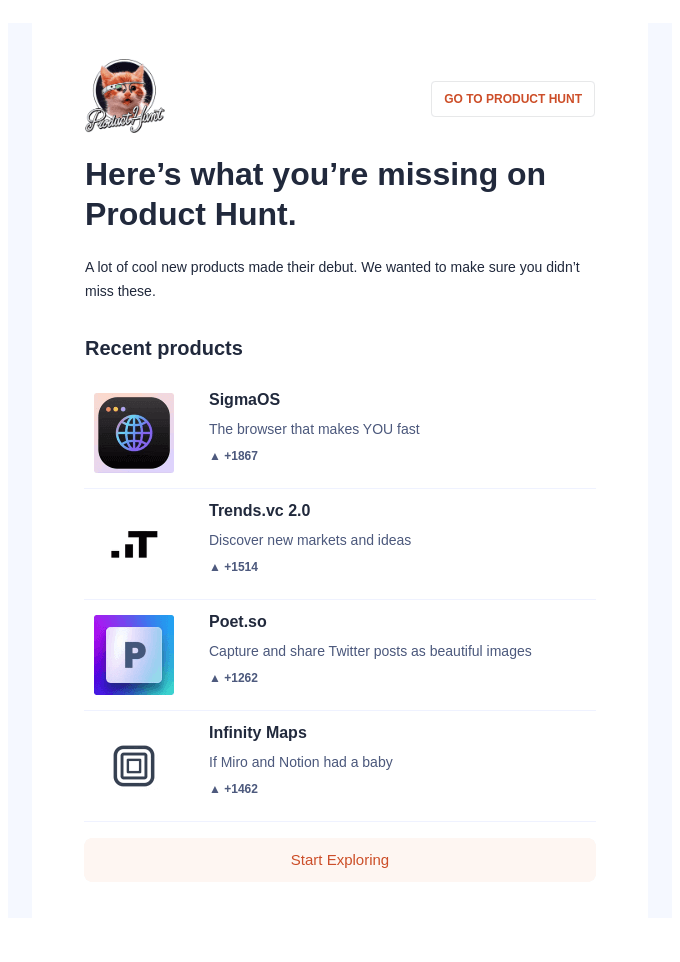The width and height of the screenshot is (680, 962).
Task: Click the Infinity Maps upvote arrow
Action: 215,789
